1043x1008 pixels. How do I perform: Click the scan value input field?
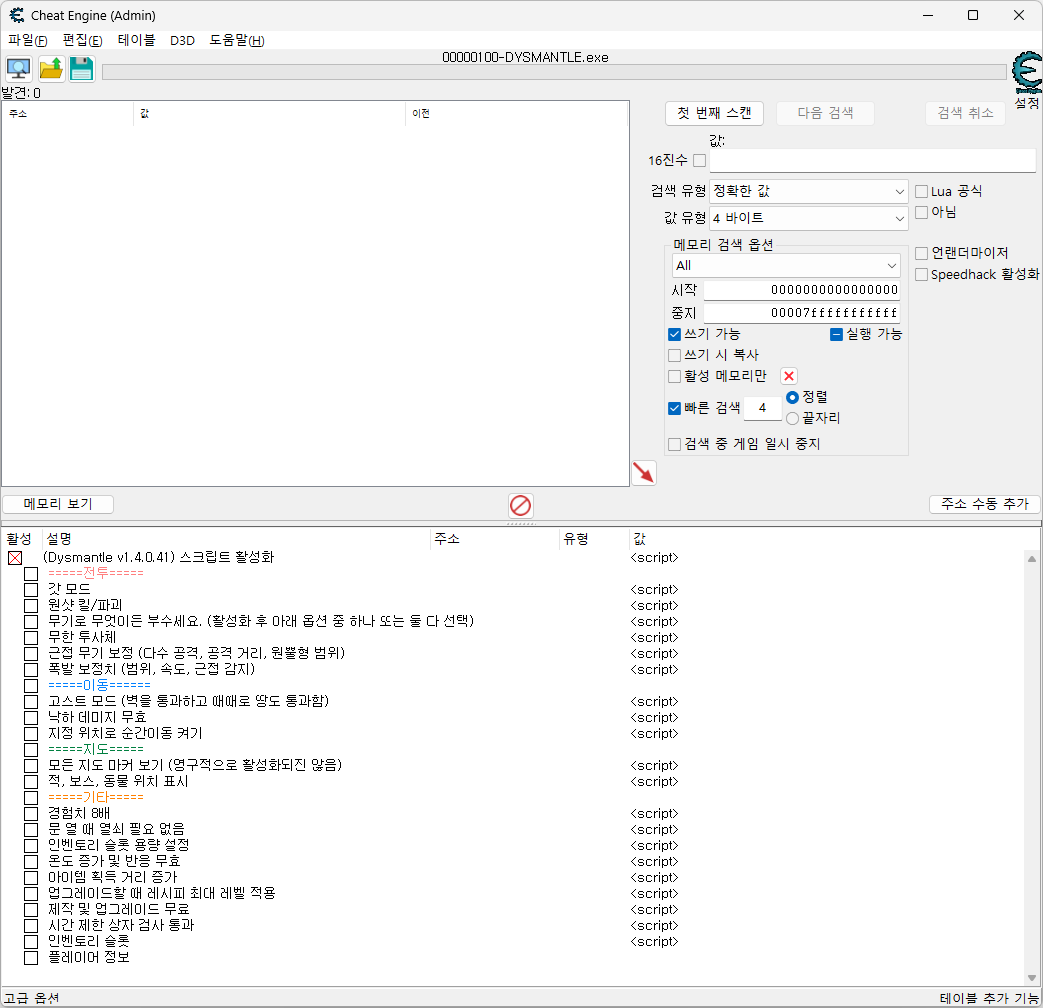872,160
